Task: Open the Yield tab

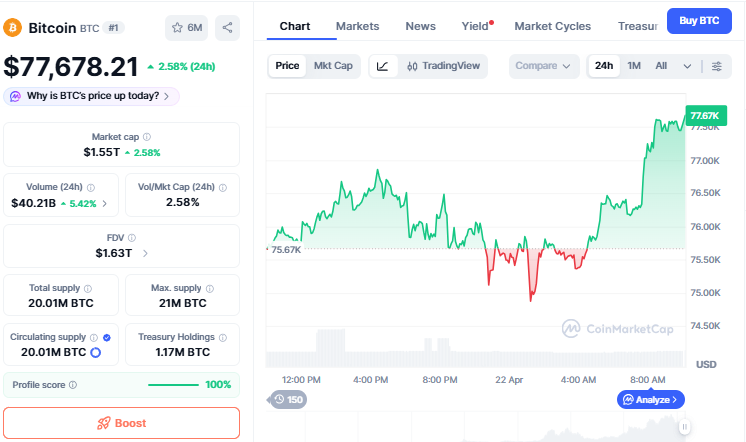Action: click(x=475, y=26)
